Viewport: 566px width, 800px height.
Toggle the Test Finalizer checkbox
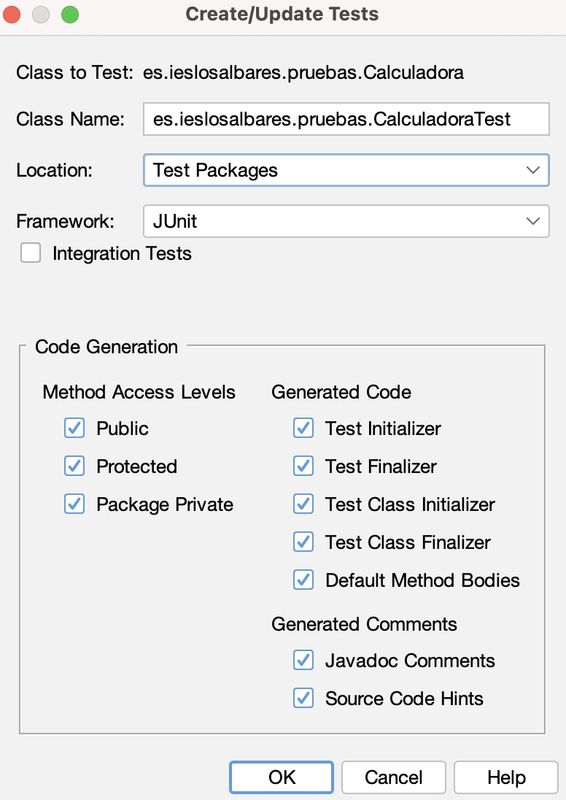(x=303, y=466)
